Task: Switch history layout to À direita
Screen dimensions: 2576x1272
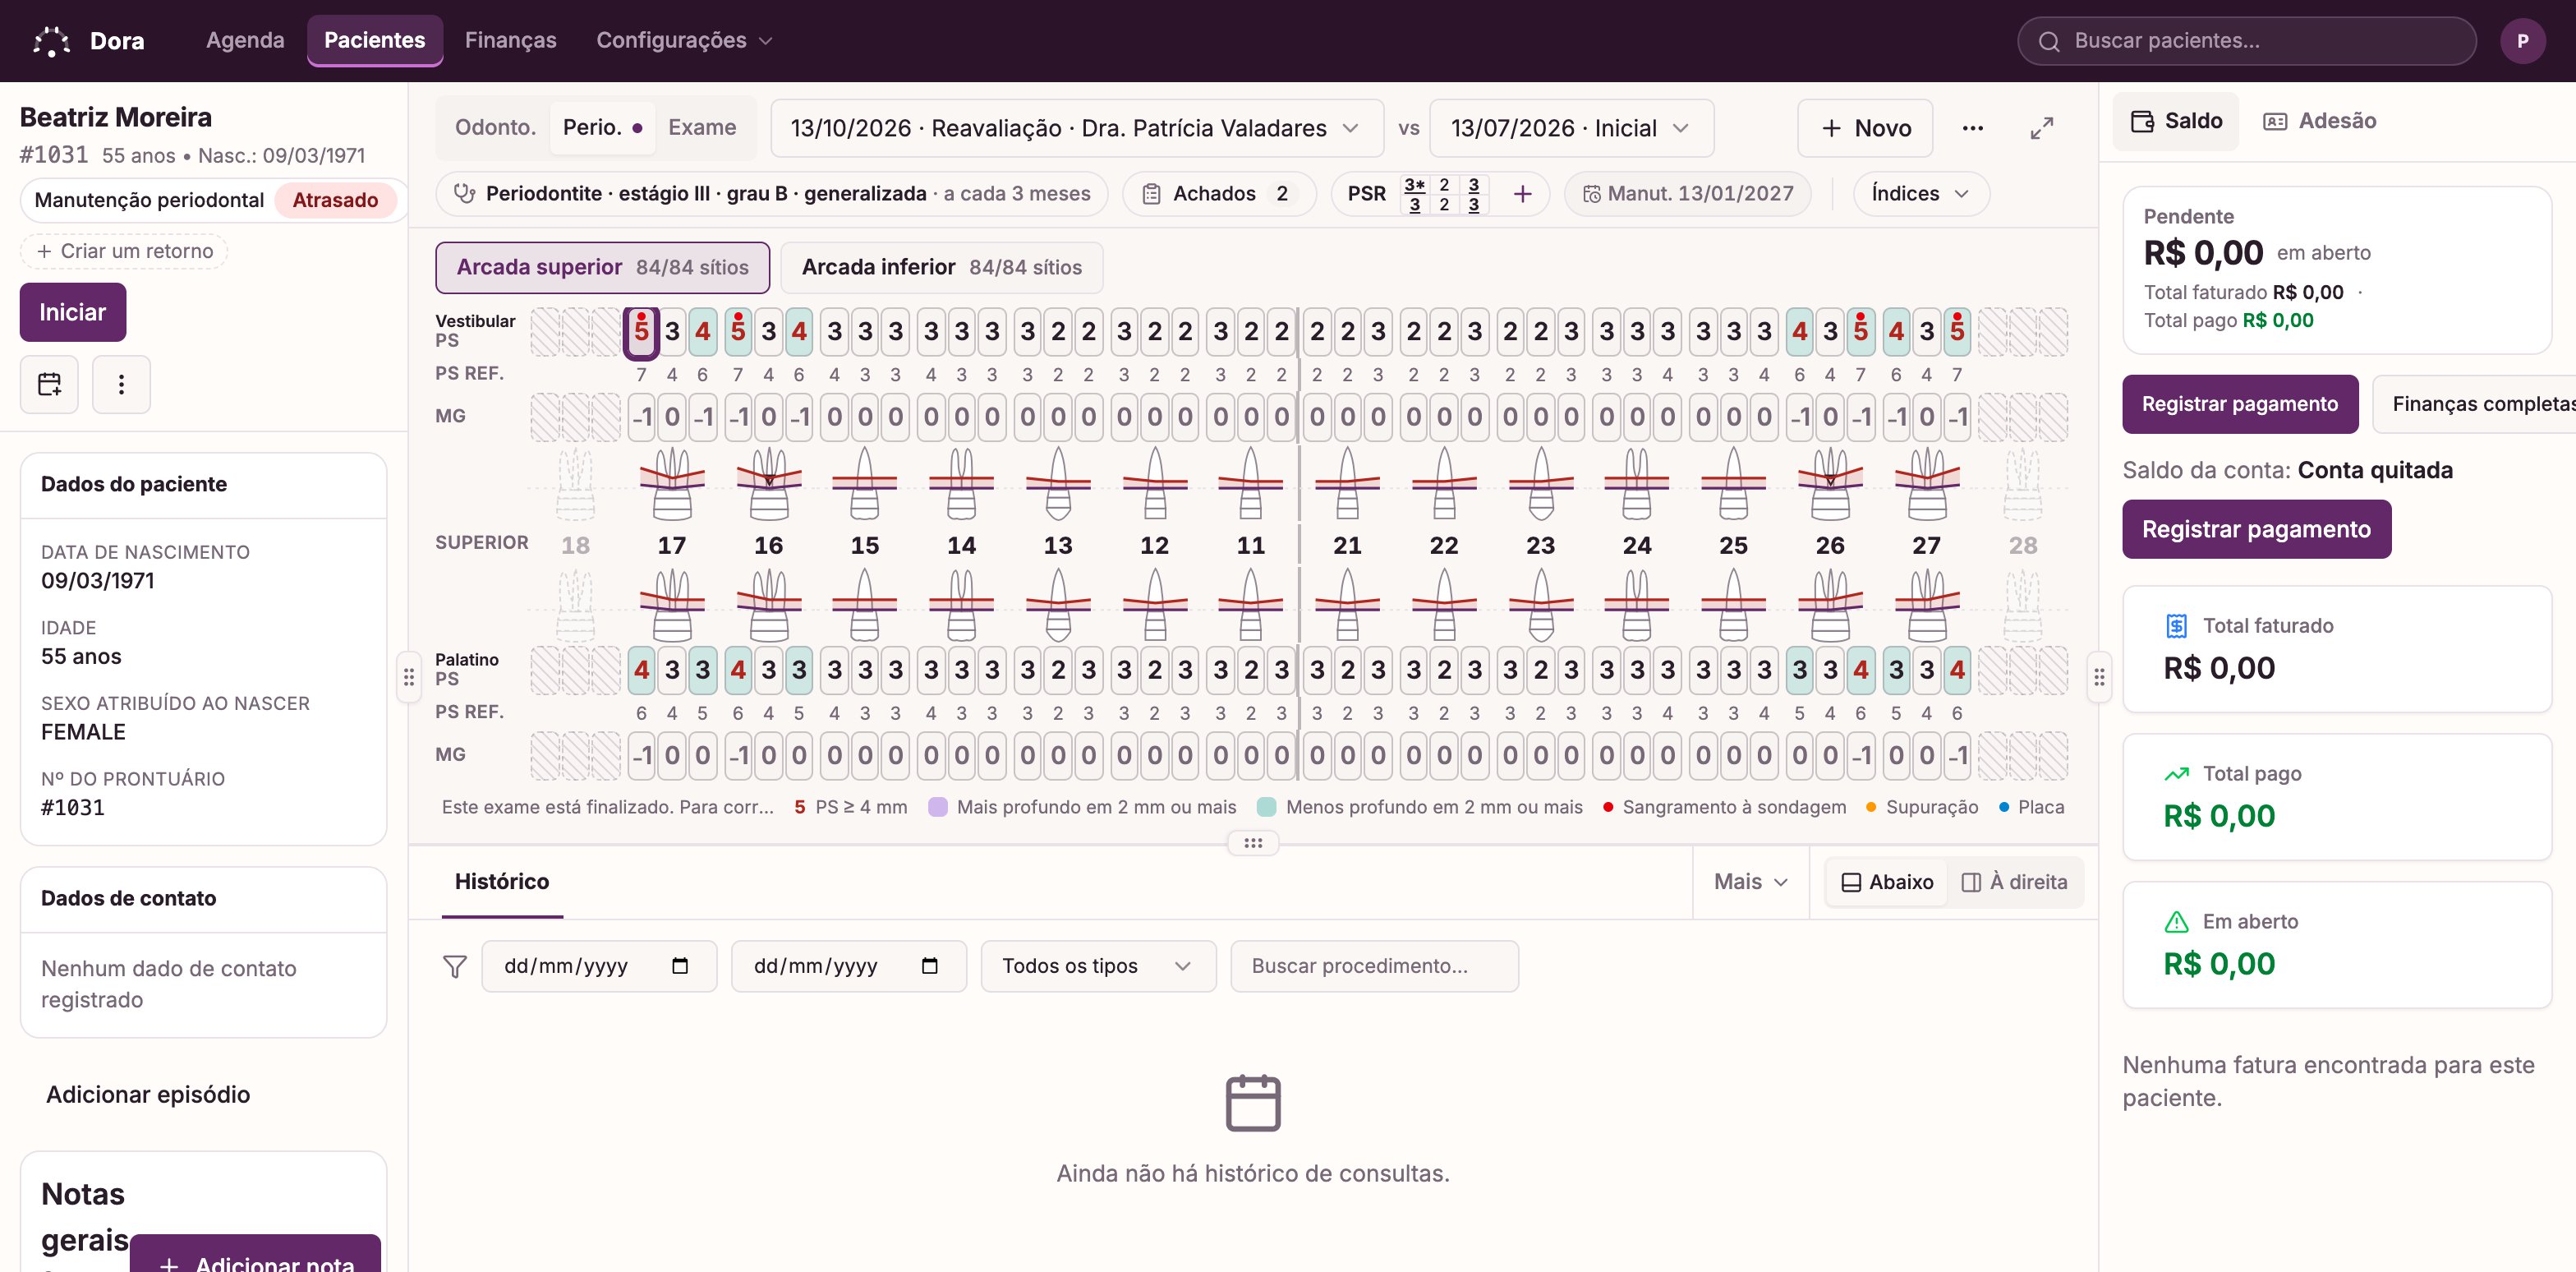Action: pyautogui.click(x=2015, y=882)
